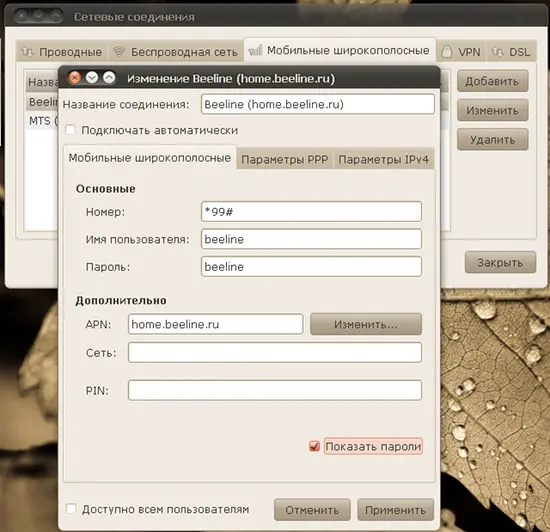Click Удалить button in Сетевые соединения
The width and height of the screenshot is (550, 532).
[492, 140]
